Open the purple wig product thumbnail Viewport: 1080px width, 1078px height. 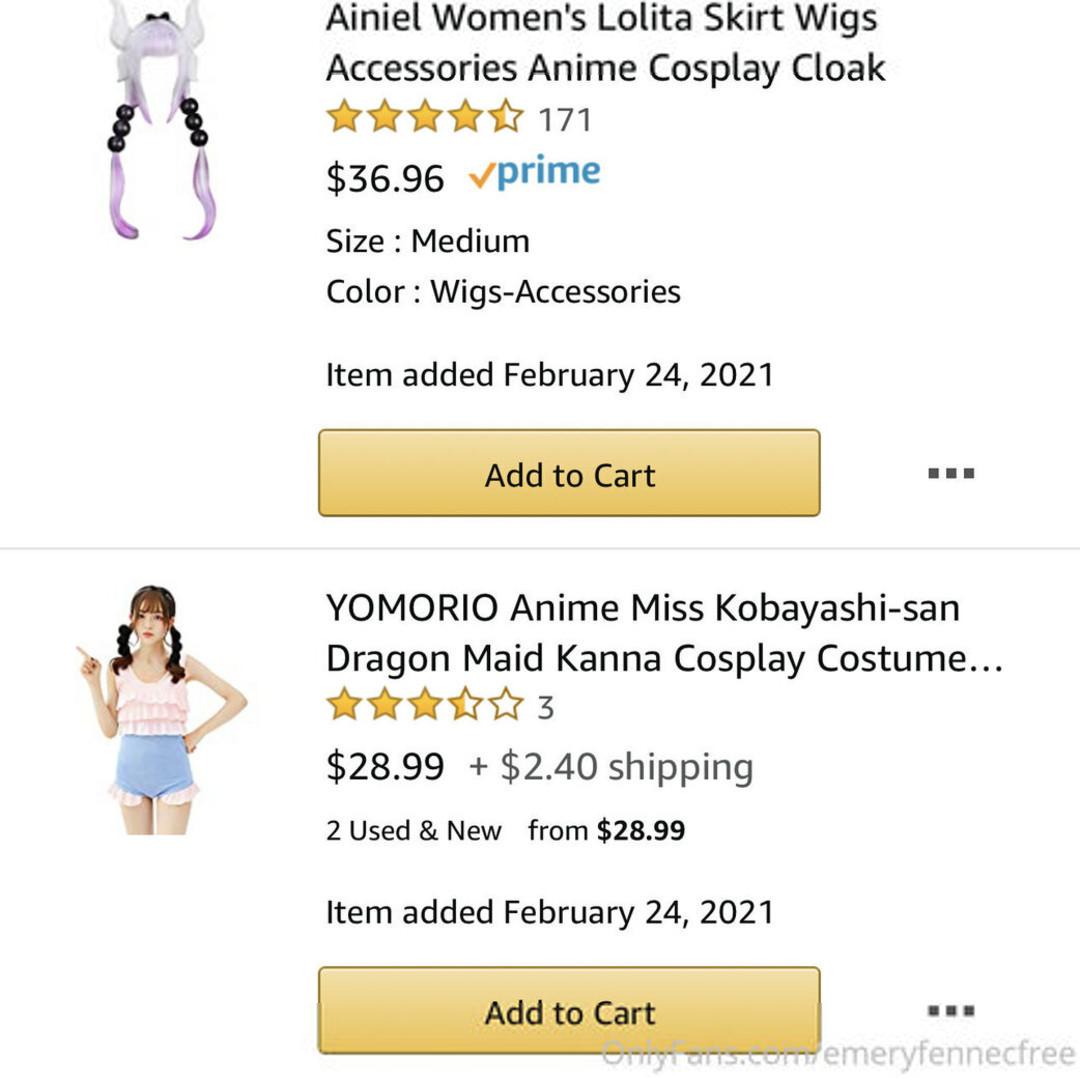tap(158, 120)
